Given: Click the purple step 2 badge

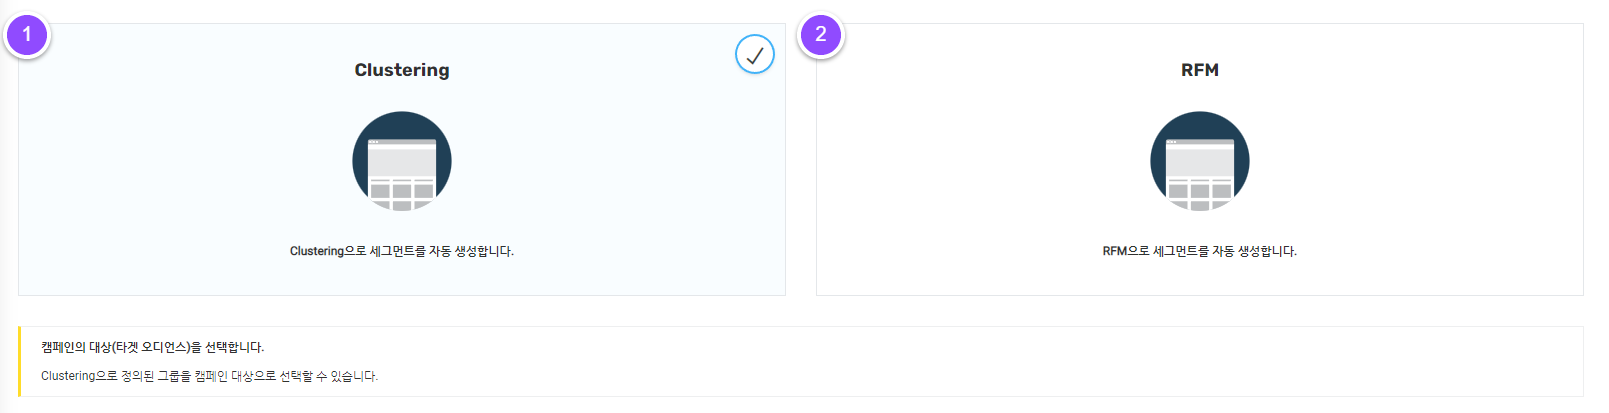Looking at the screenshot, I should click(x=821, y=35).
